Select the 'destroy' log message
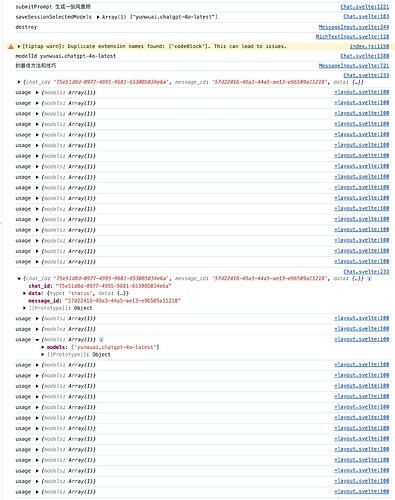 tap(26, 27)
